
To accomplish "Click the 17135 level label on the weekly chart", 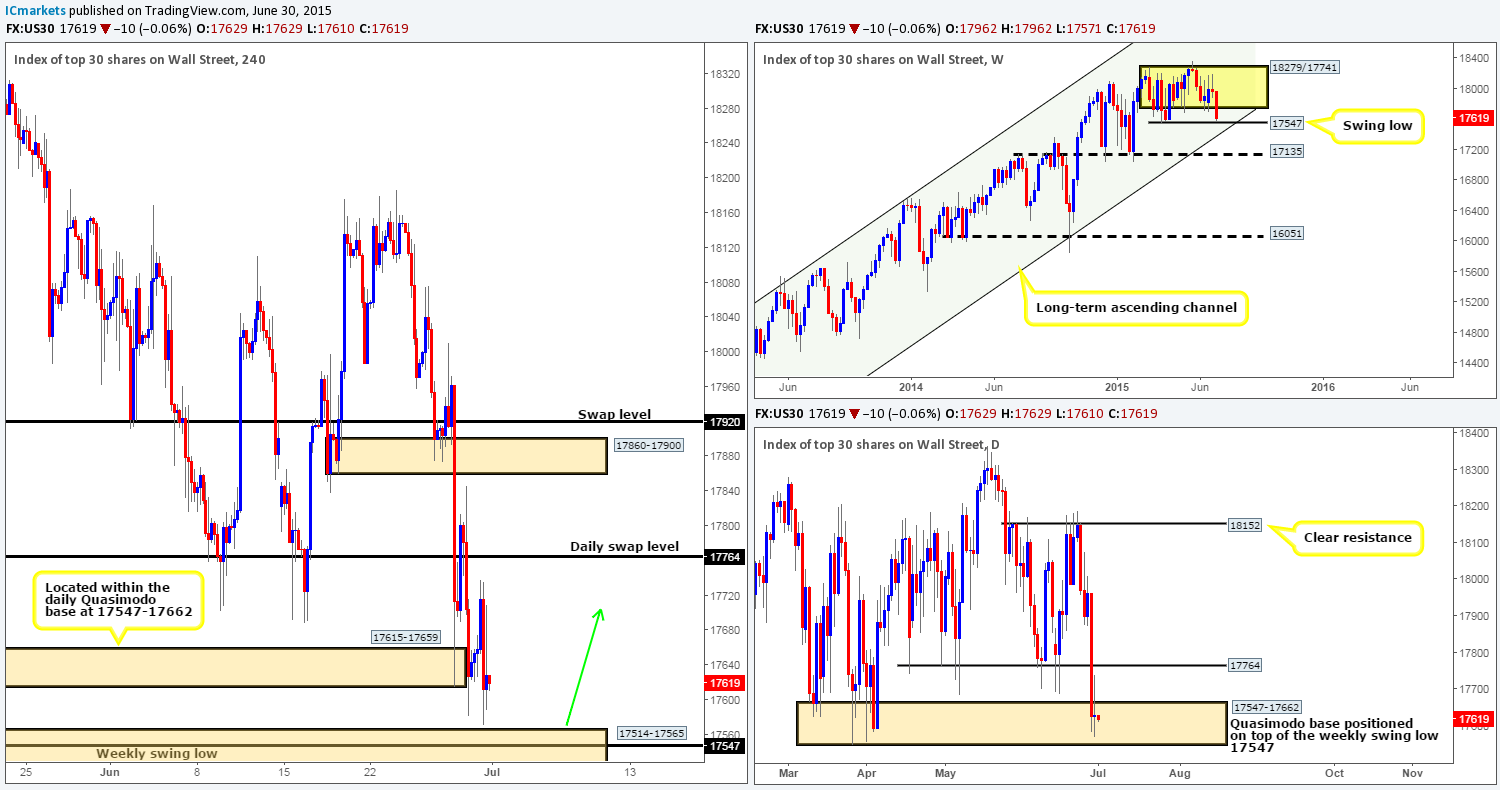I will coord(1286,151).
